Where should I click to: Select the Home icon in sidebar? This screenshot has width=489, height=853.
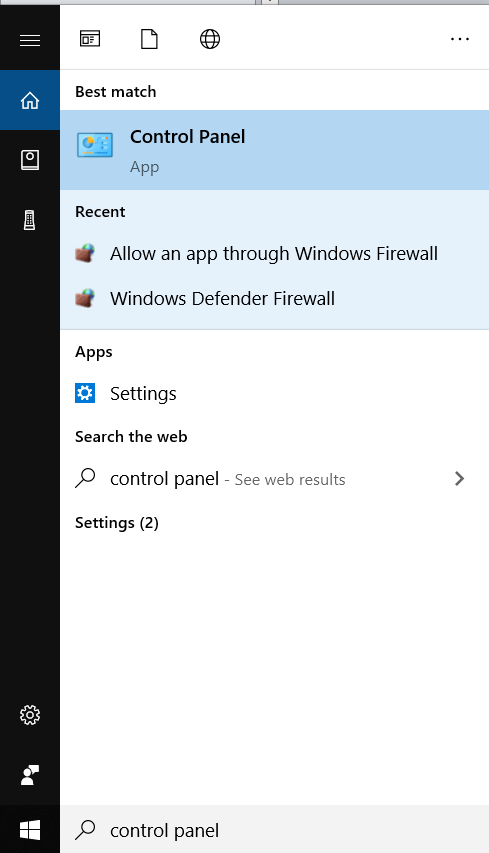(30, 100)
